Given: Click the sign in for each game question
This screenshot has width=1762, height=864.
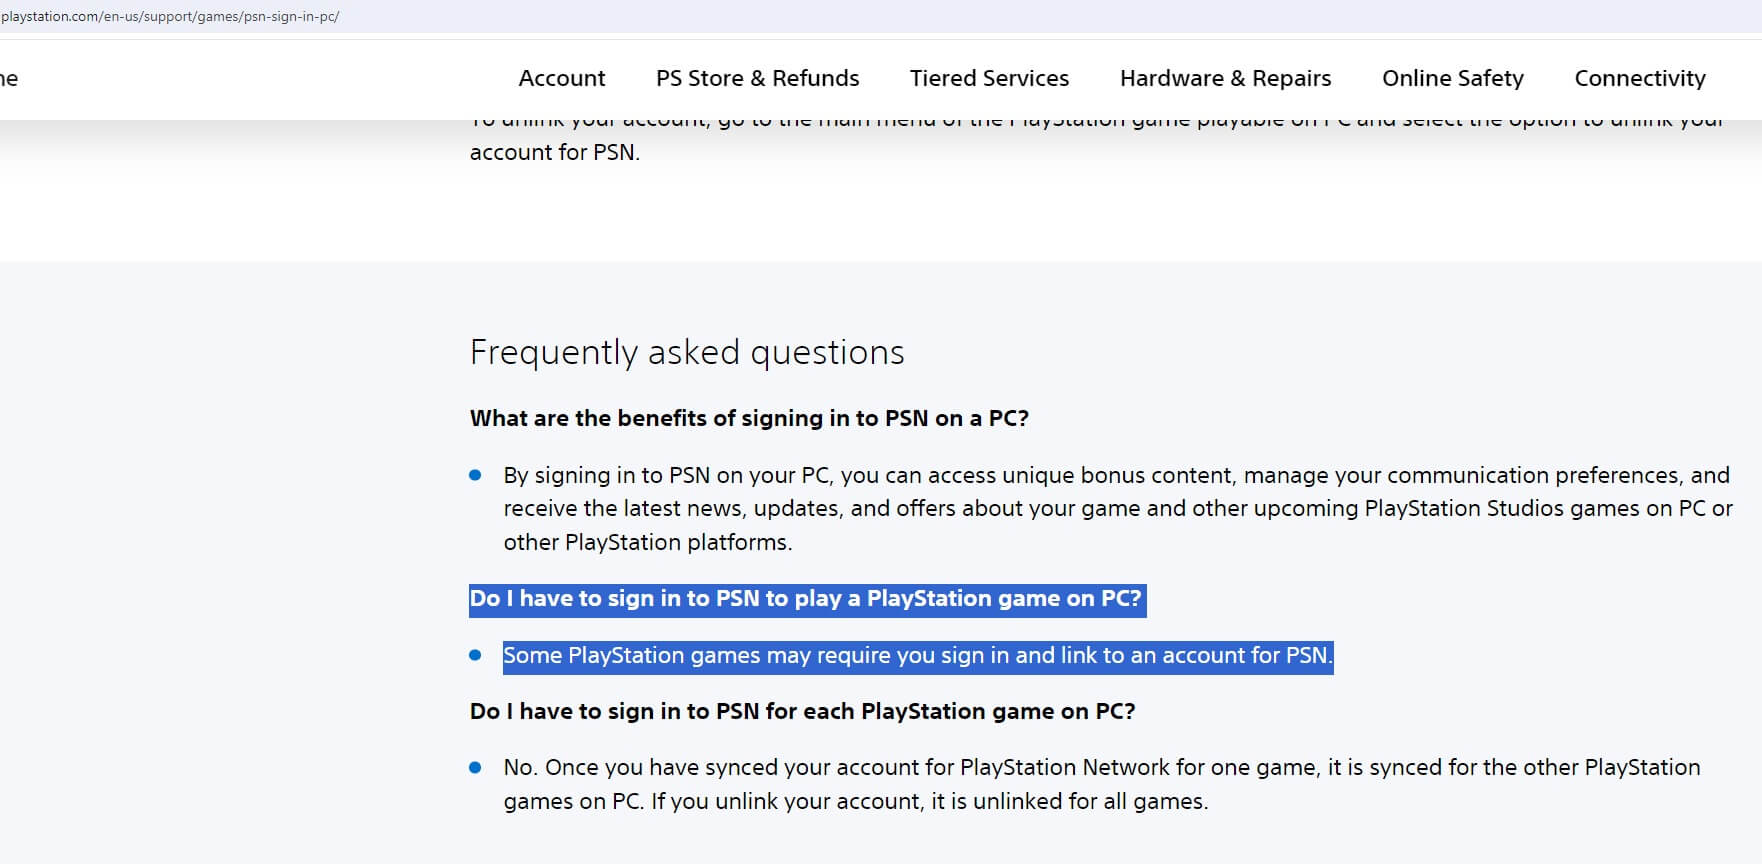Looking at the screenshot, I should (x=802, y=711).
